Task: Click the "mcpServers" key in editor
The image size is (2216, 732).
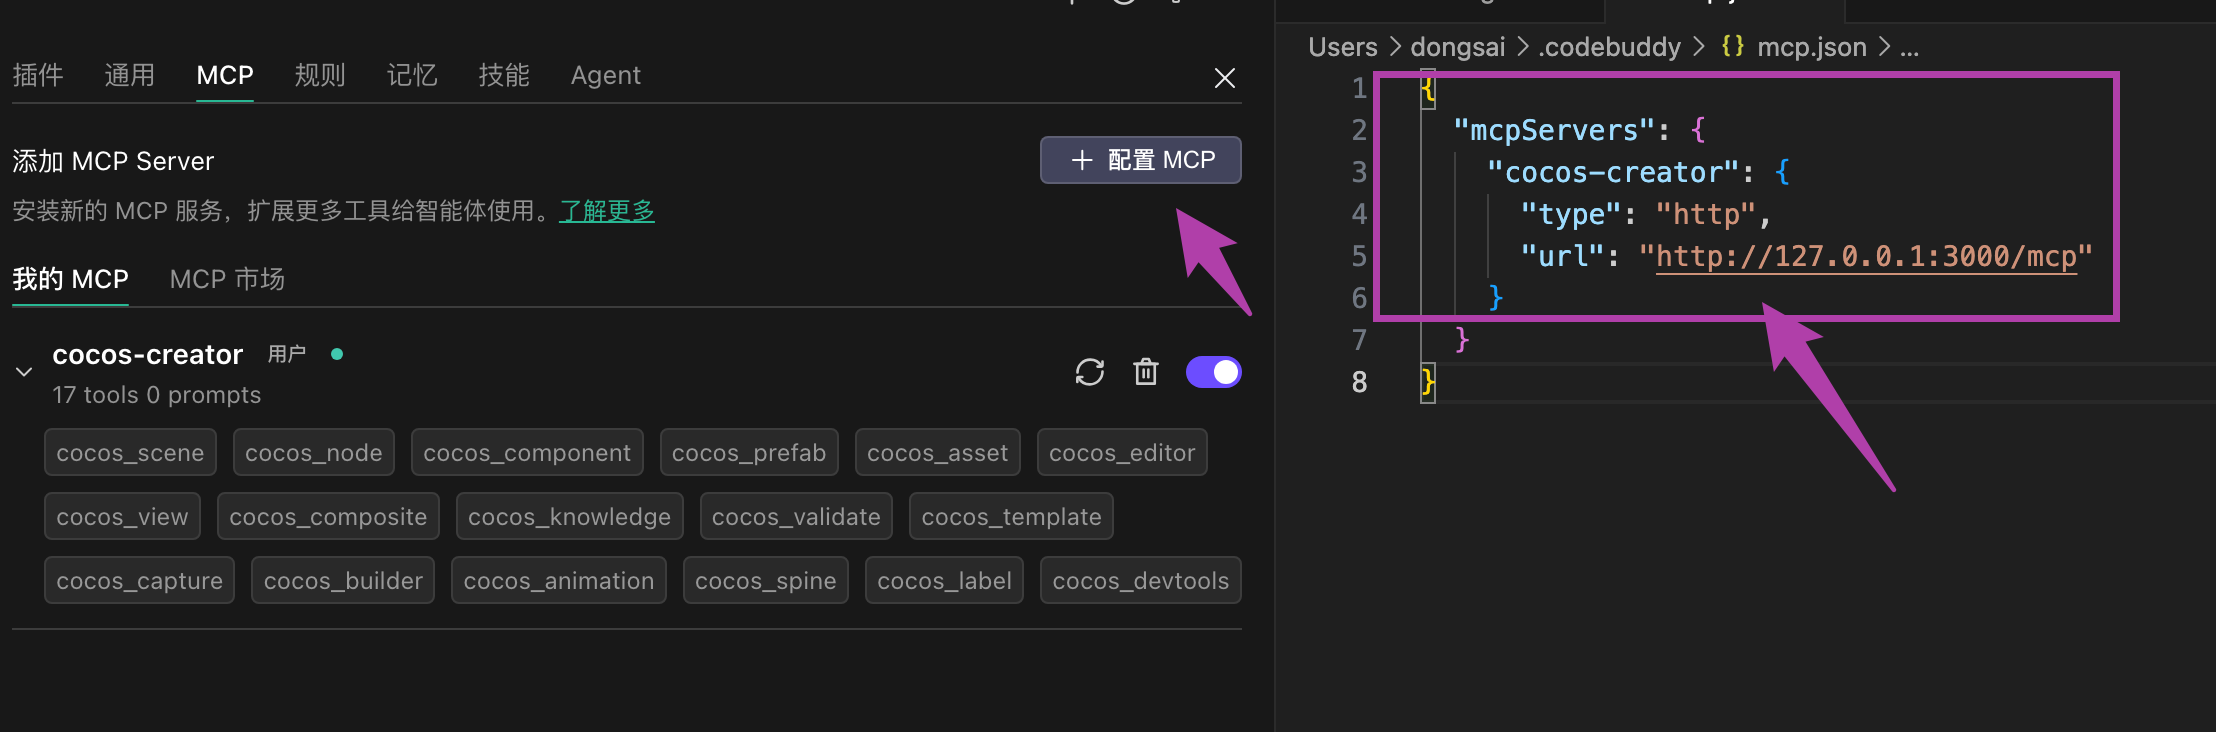Action: [1555, 131]
